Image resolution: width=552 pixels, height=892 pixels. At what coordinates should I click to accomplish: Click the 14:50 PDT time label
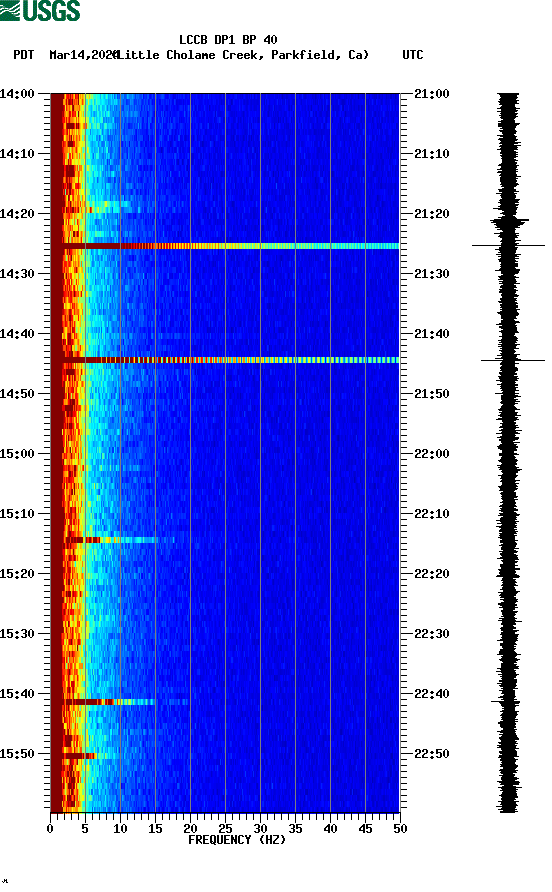(18, 394)
